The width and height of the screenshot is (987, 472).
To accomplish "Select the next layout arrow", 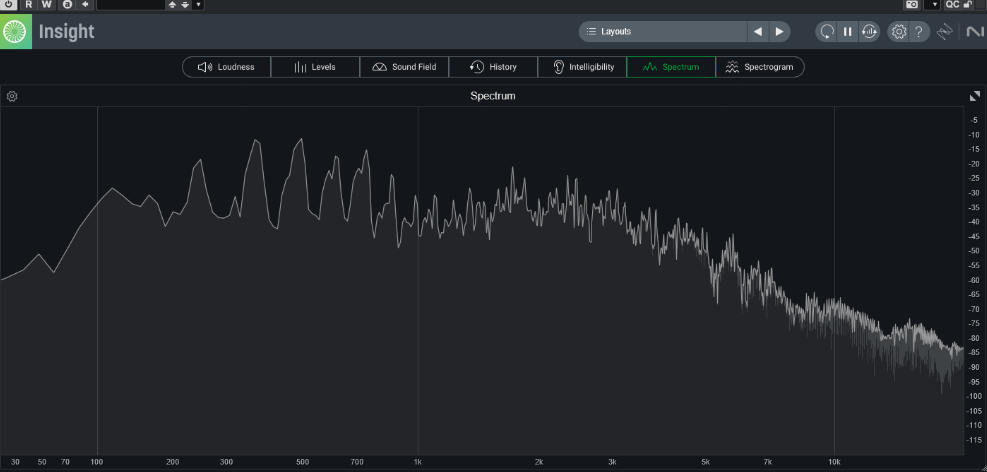I will pos(779,31).
